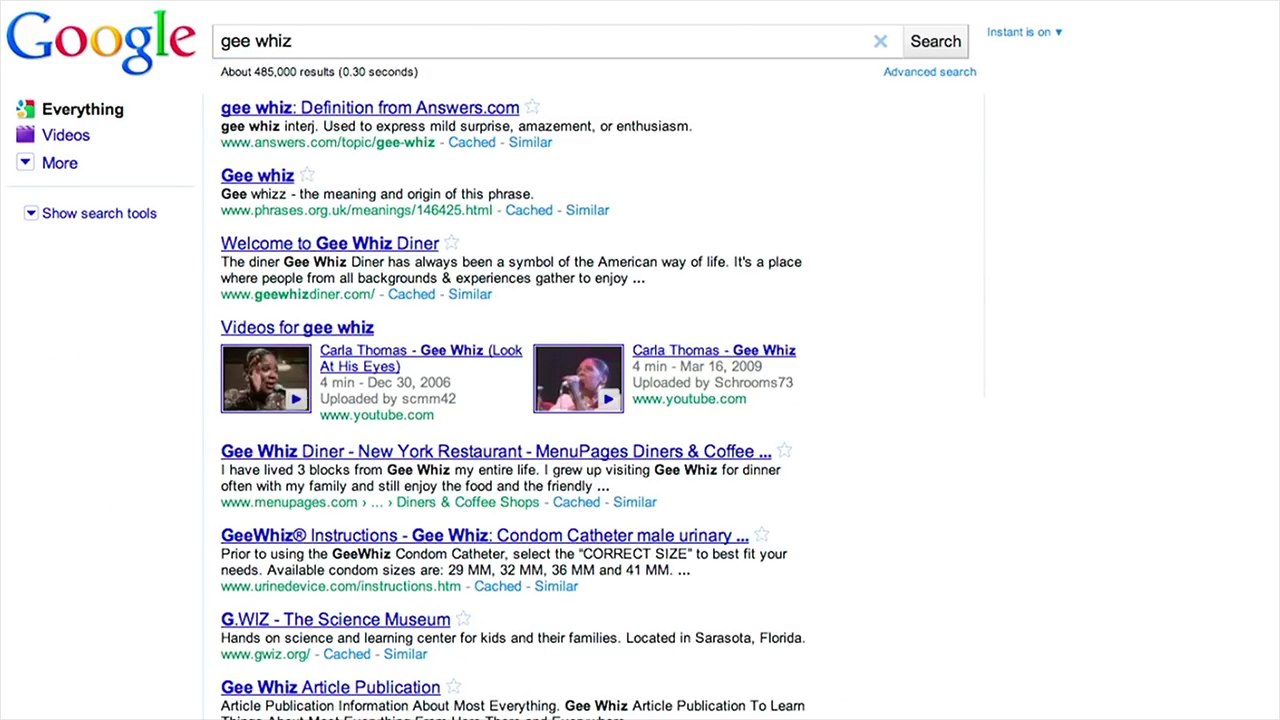Click the www.answers.com/topic/gee-whiz URL text
The height and width of the screenshot is (720, 1280).
[328, 142]
